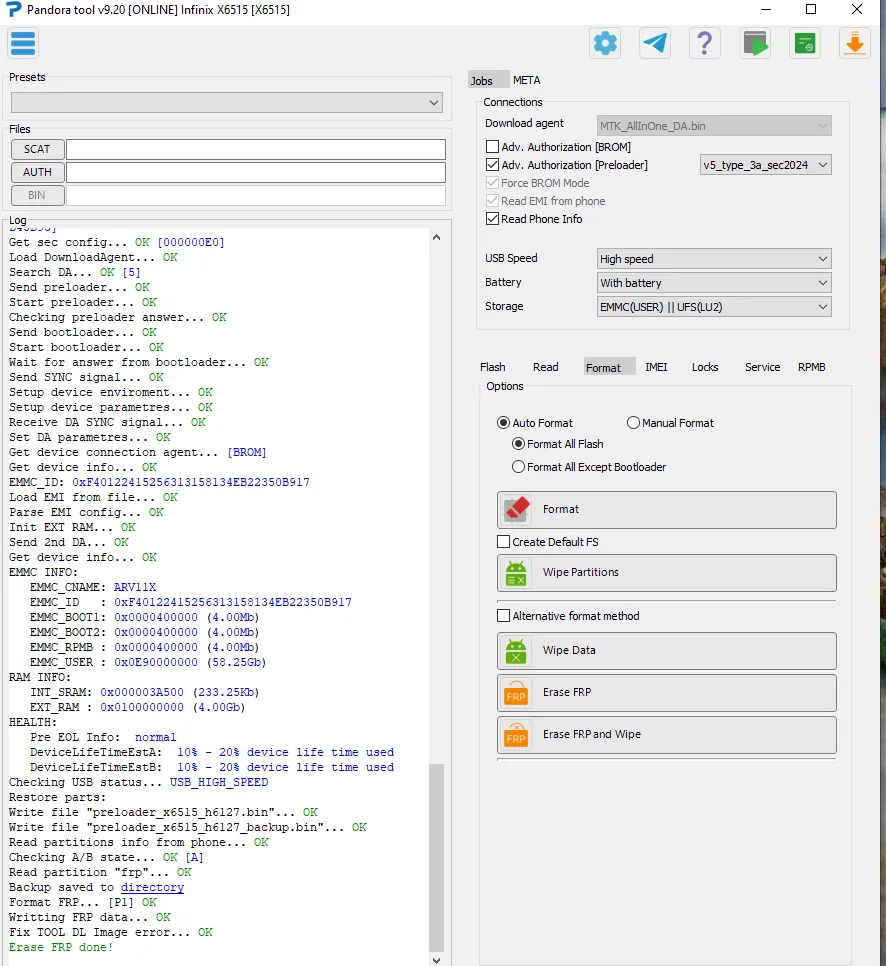The width and height of the screenshot is (886, 966).
Task: Click the orange download arrow icon
Action: pos(854,43)
